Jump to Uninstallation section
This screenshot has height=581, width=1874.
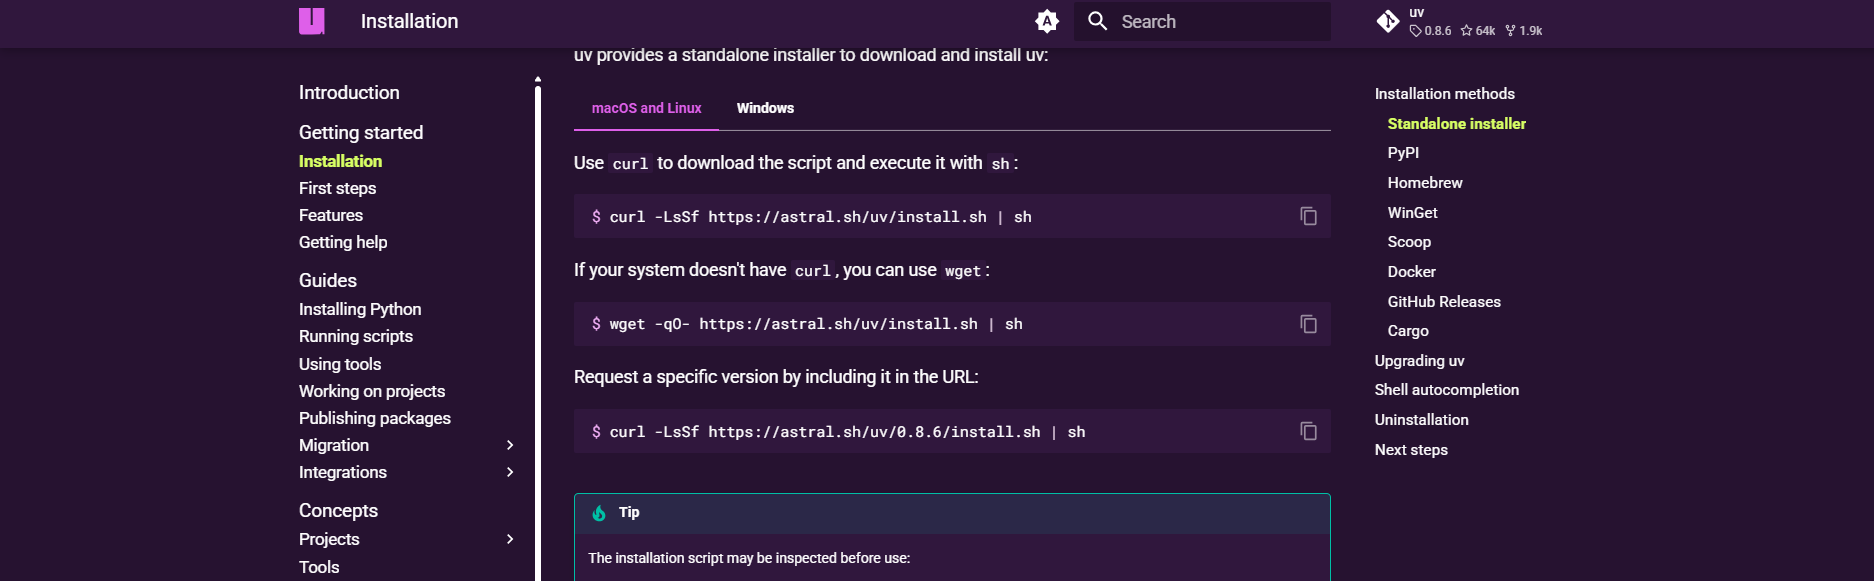point(1422,419)
